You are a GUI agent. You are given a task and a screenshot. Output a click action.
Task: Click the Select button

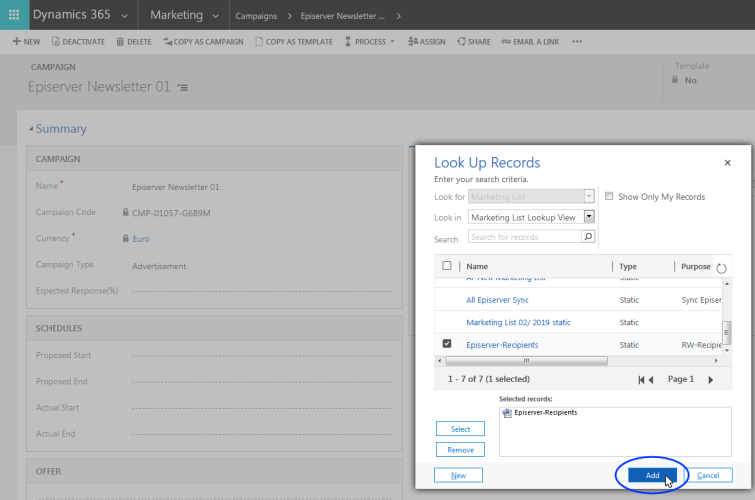[x=460, y=429]
